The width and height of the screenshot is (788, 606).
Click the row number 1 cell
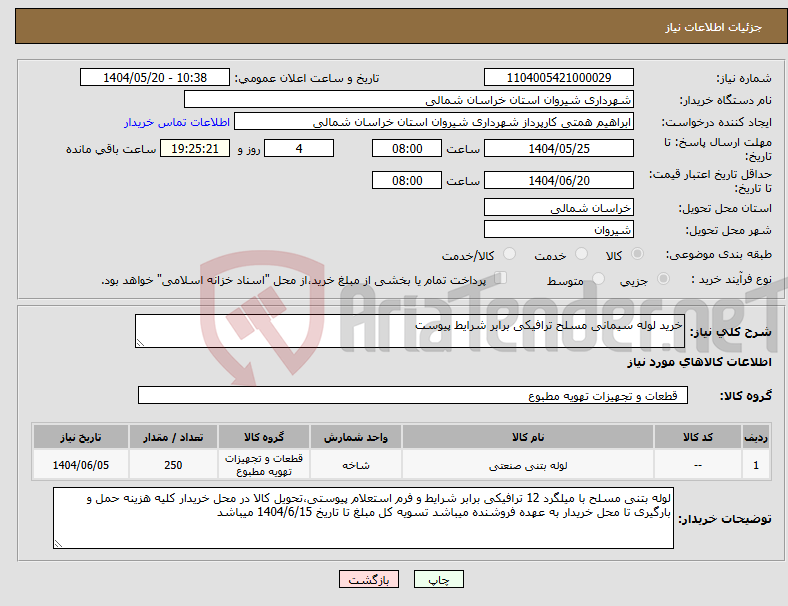click(755, 465)
